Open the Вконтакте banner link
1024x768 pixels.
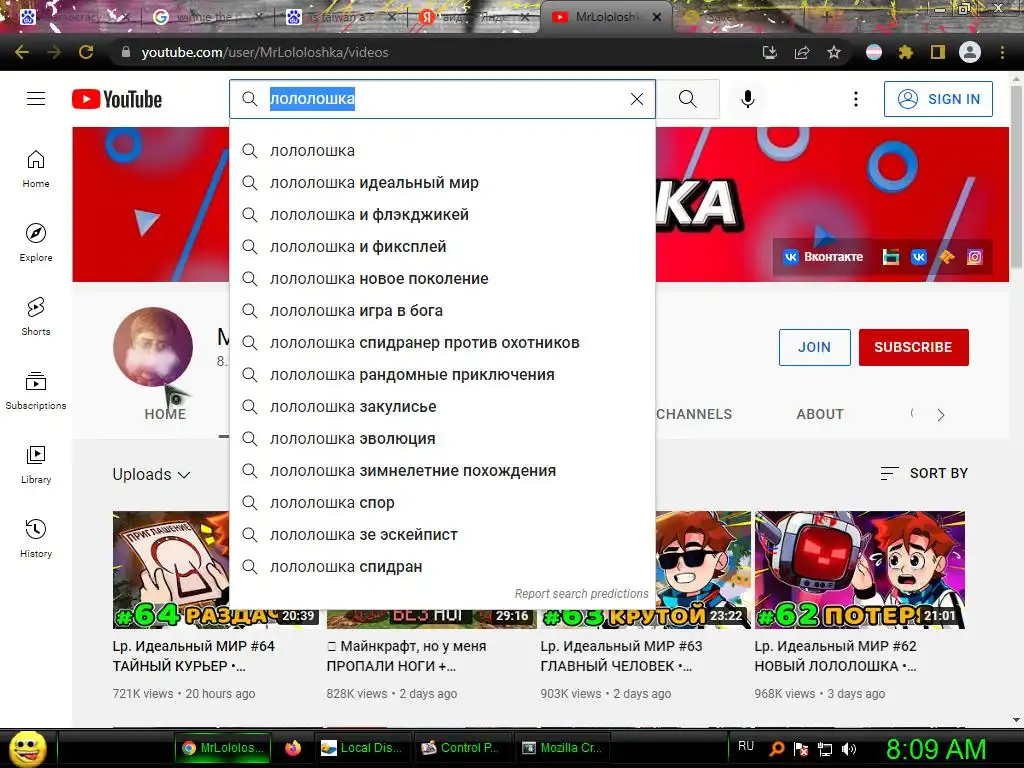click(x=823, y=257)
